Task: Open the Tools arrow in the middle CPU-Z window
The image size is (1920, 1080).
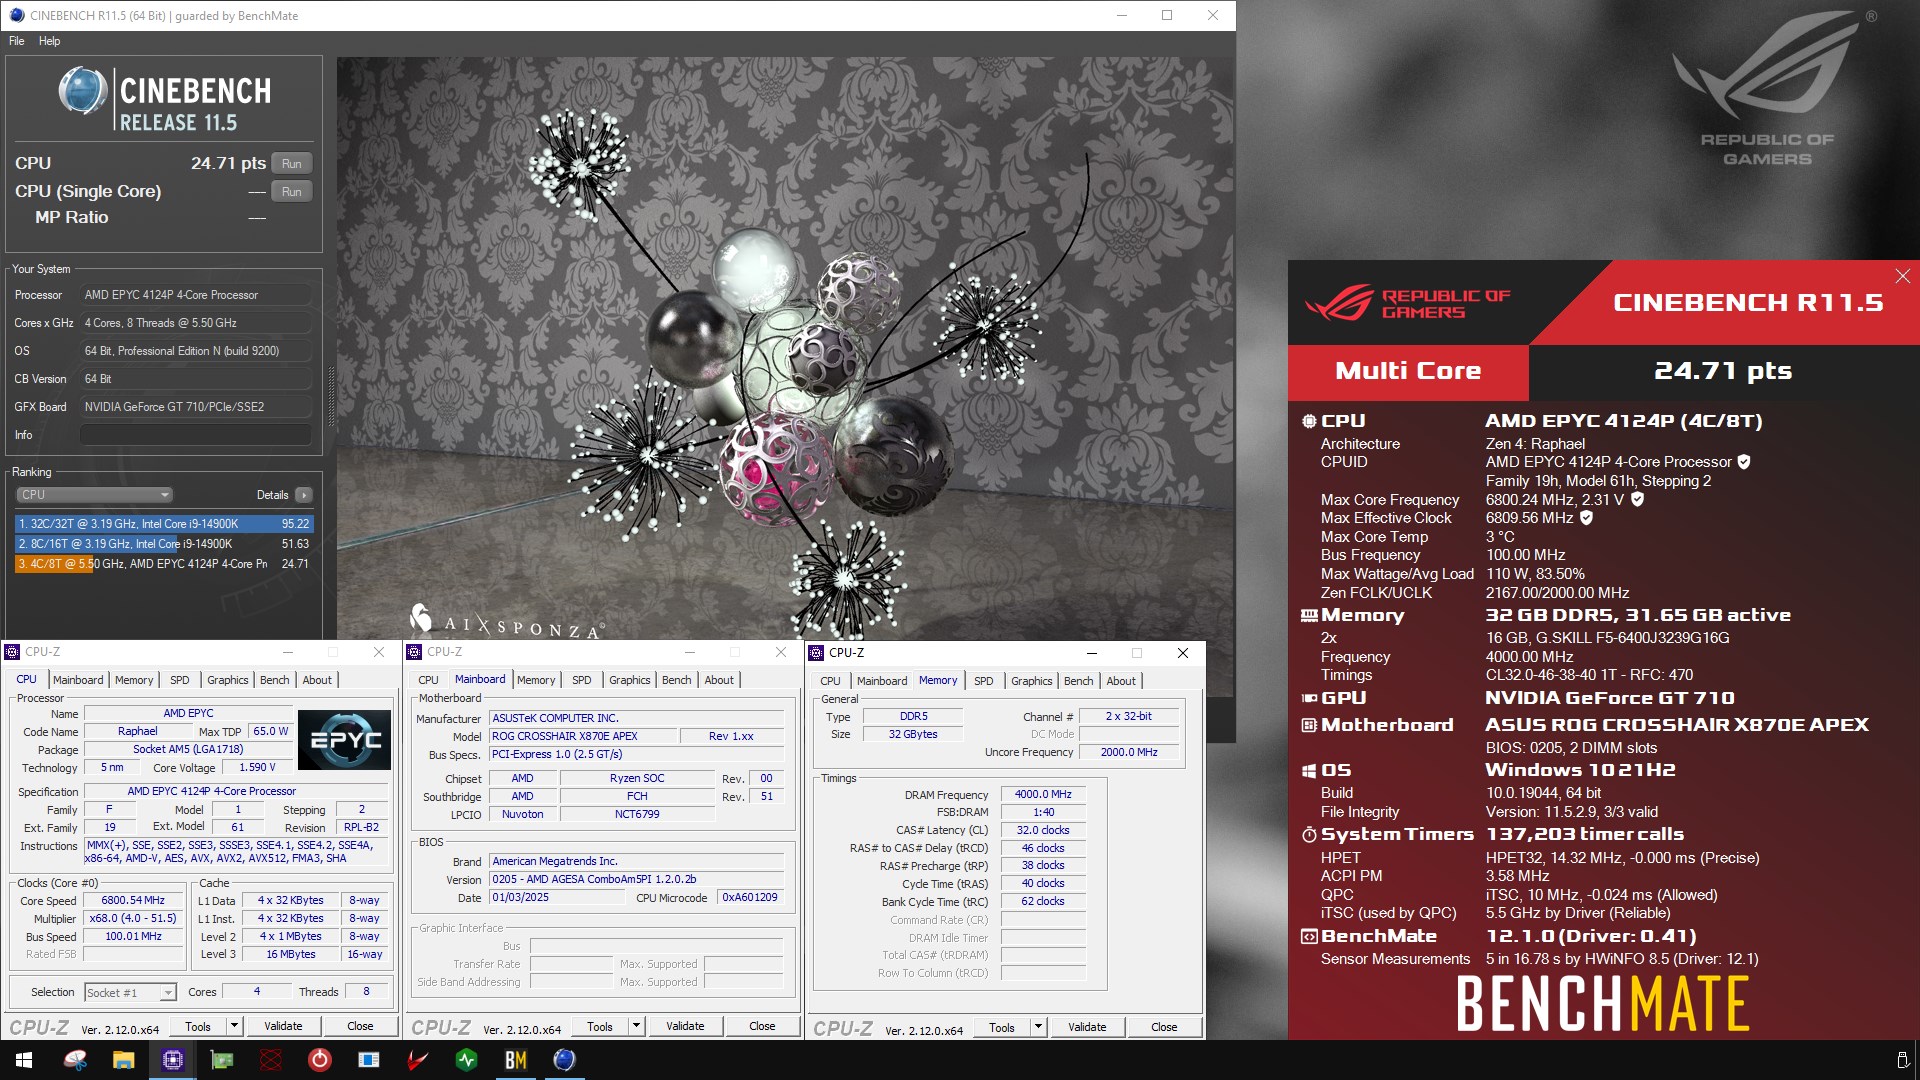Action: (x=636, y=1026)
